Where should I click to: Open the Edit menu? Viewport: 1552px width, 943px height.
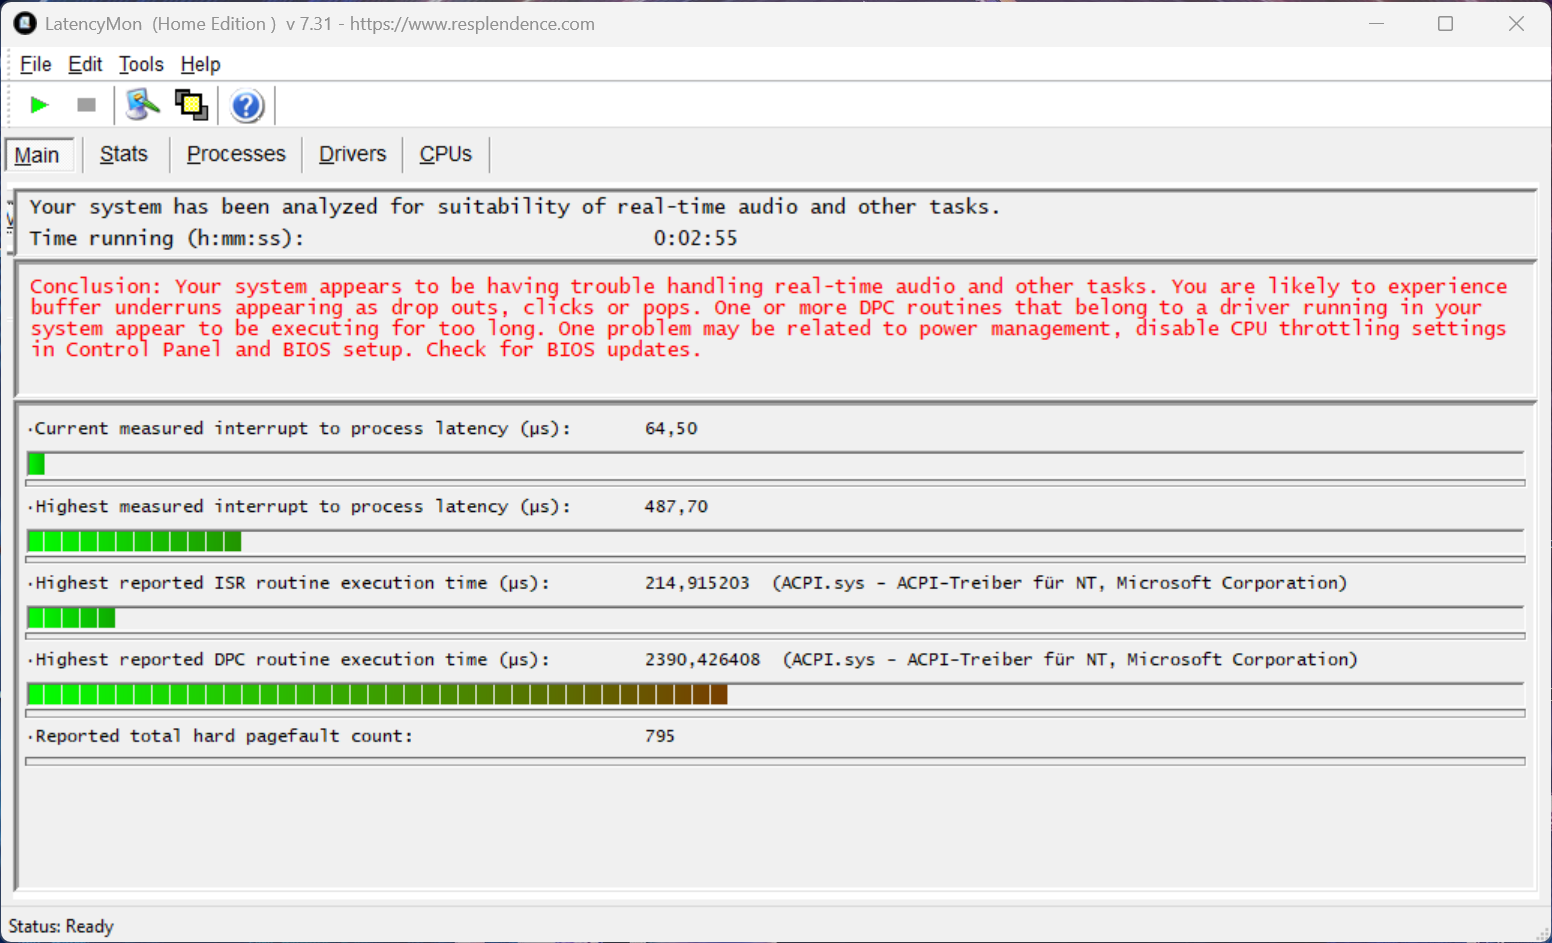point(85,64)
